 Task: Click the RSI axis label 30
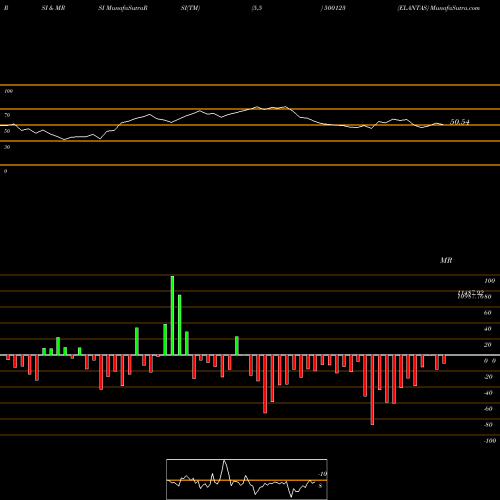[7, 147]
